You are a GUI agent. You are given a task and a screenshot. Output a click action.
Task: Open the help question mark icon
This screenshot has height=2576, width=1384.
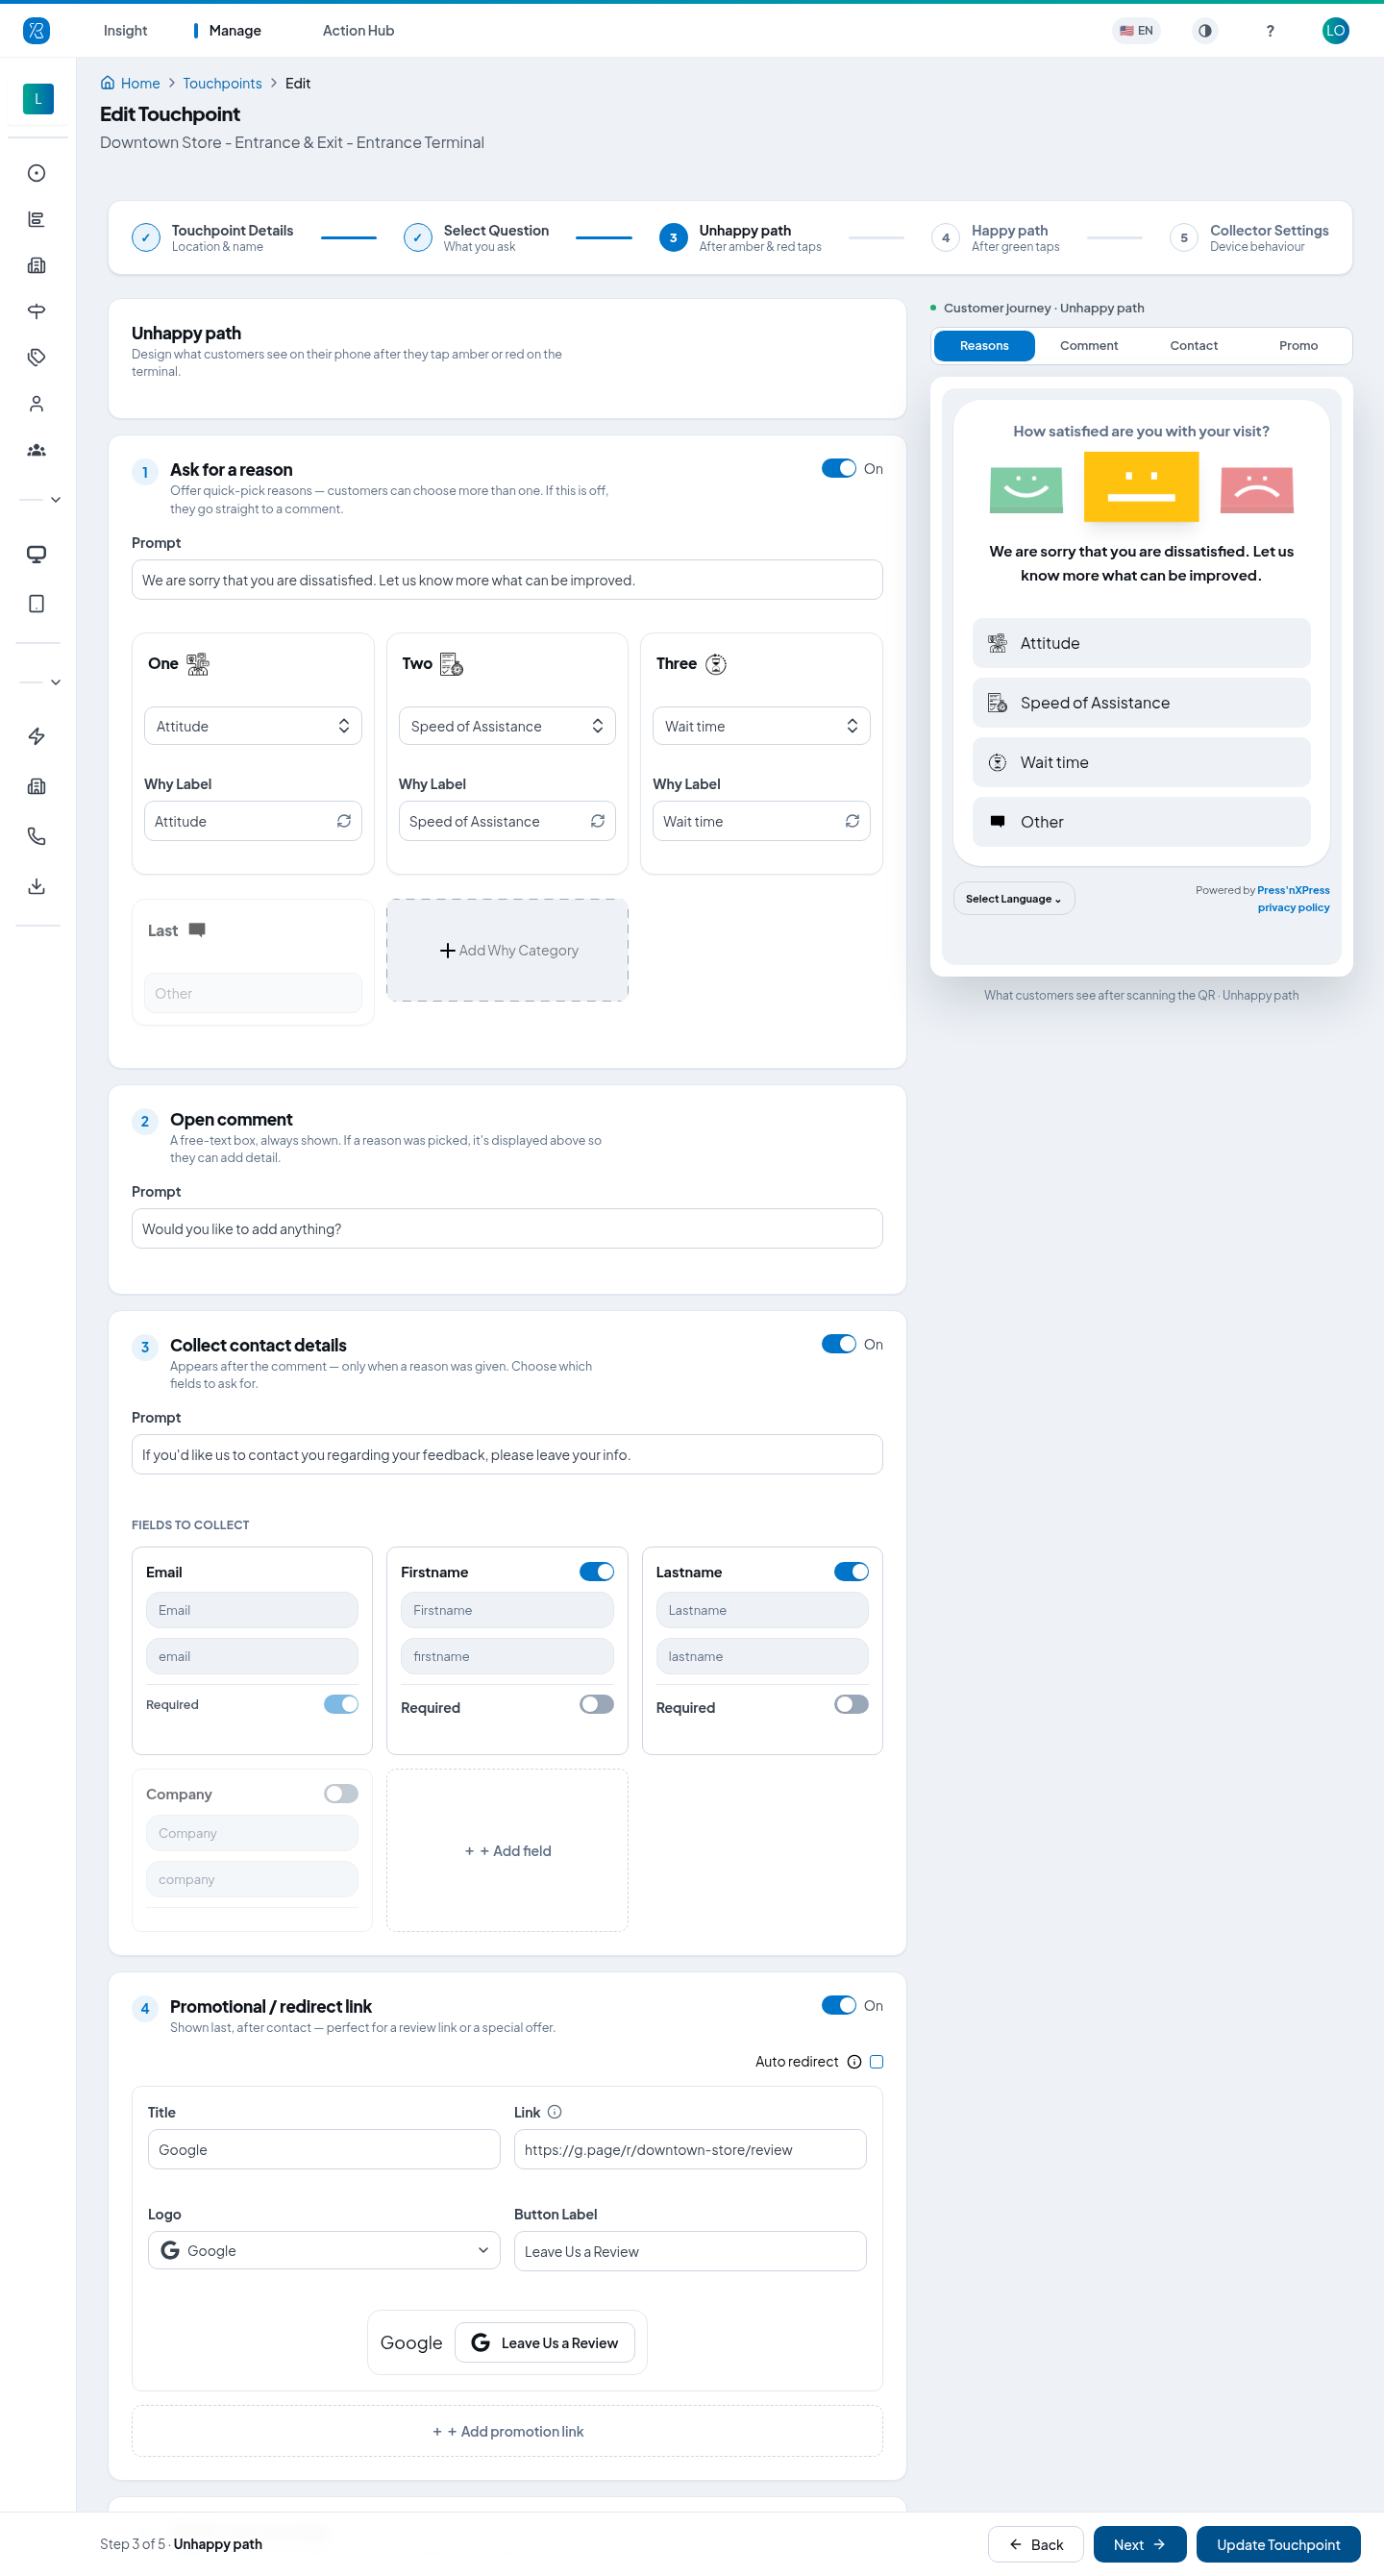pos(1270,31)
